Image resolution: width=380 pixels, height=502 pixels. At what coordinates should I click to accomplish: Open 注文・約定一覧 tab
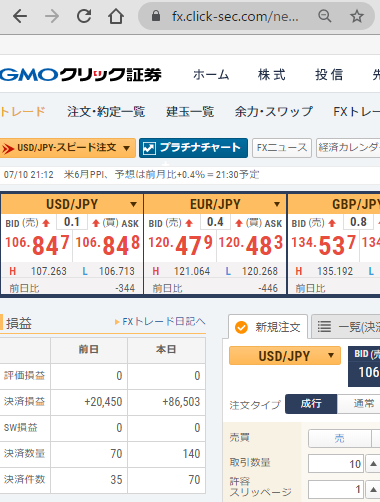(x=106, y=111)
